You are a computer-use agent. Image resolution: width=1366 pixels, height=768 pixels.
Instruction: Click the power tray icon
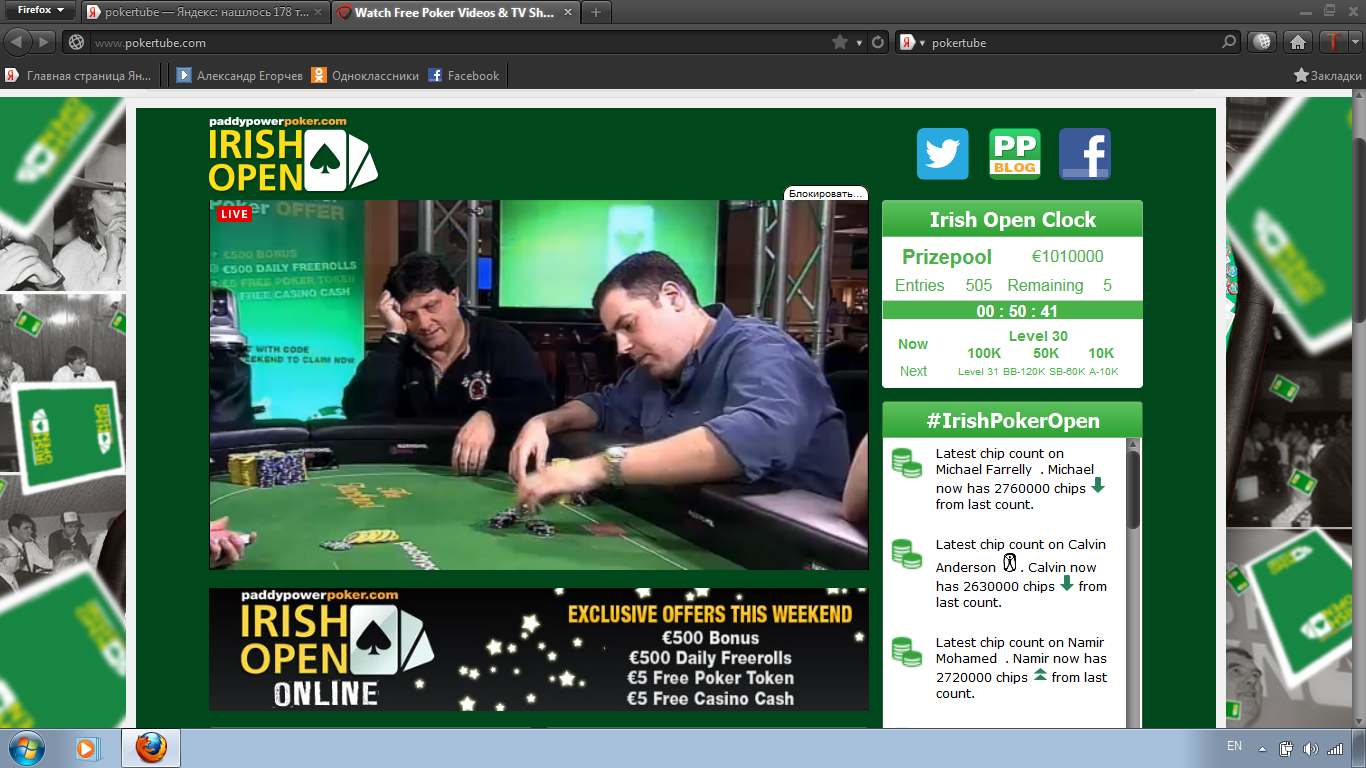coord(1287,748)
